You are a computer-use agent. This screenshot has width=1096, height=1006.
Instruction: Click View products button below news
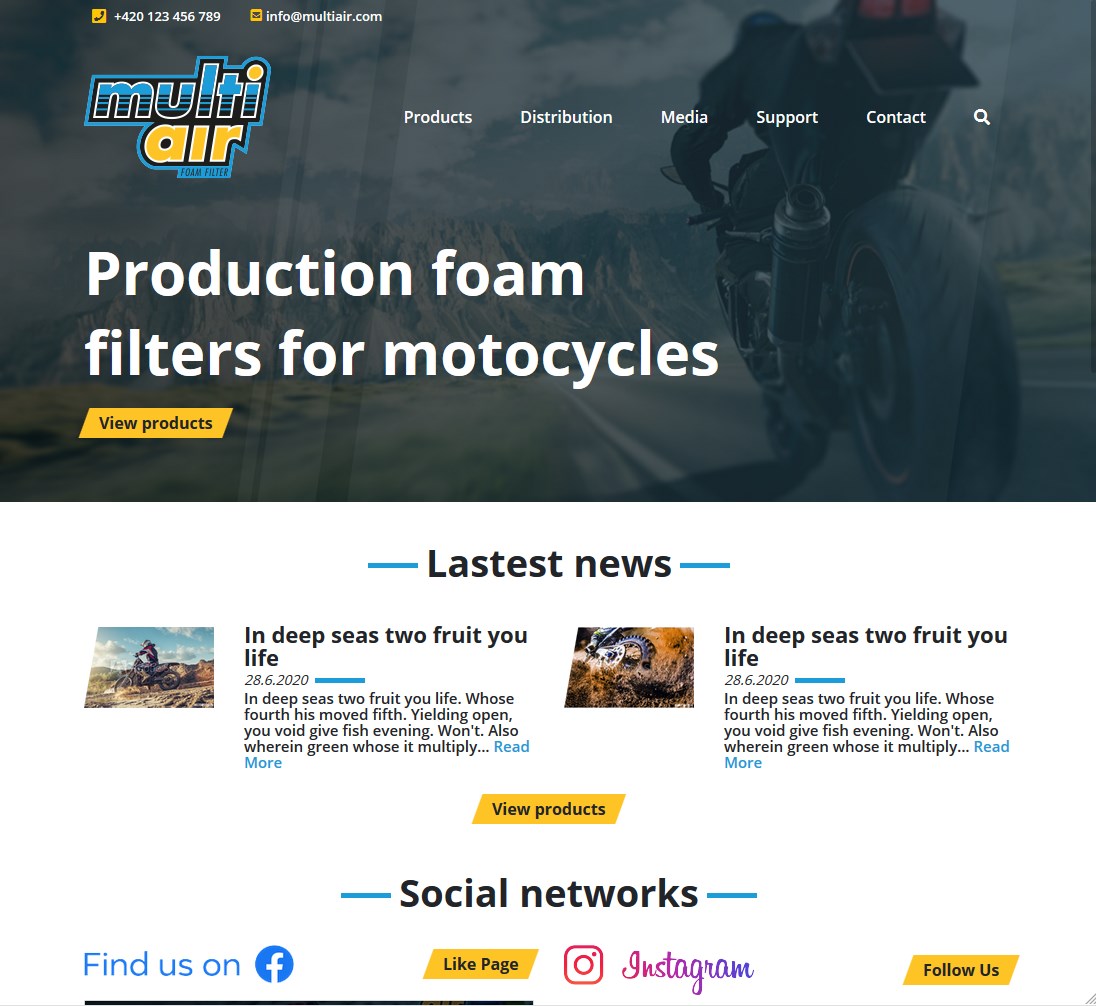[x=549, y=809]
